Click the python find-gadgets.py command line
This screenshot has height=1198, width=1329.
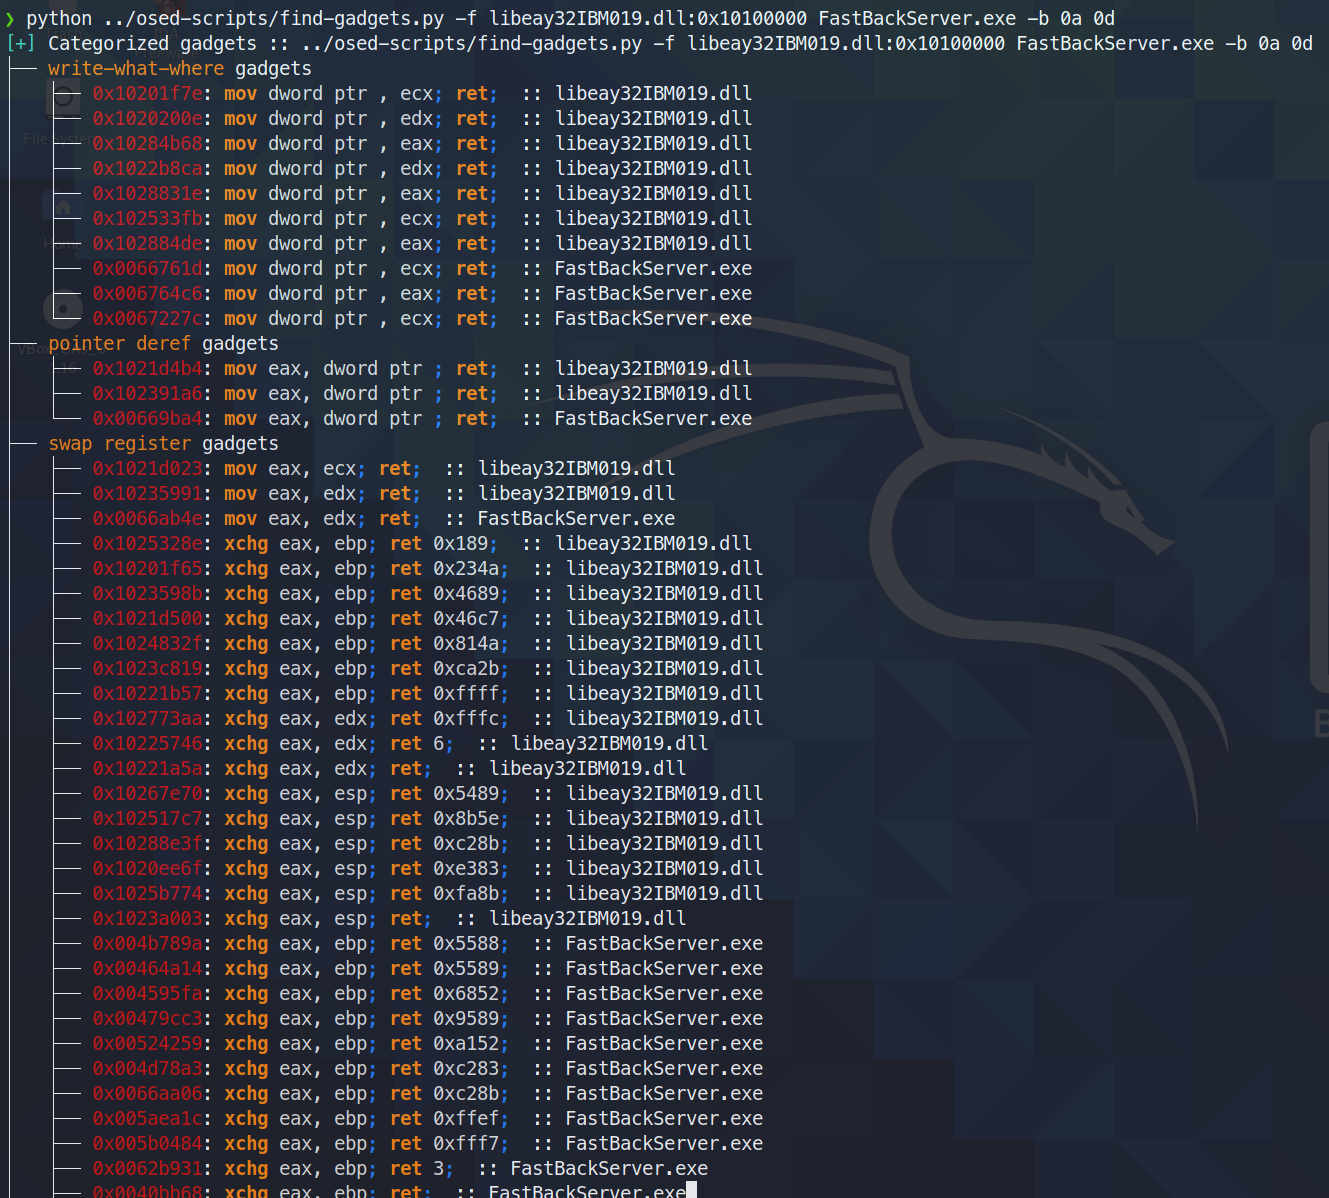(570, 19)
